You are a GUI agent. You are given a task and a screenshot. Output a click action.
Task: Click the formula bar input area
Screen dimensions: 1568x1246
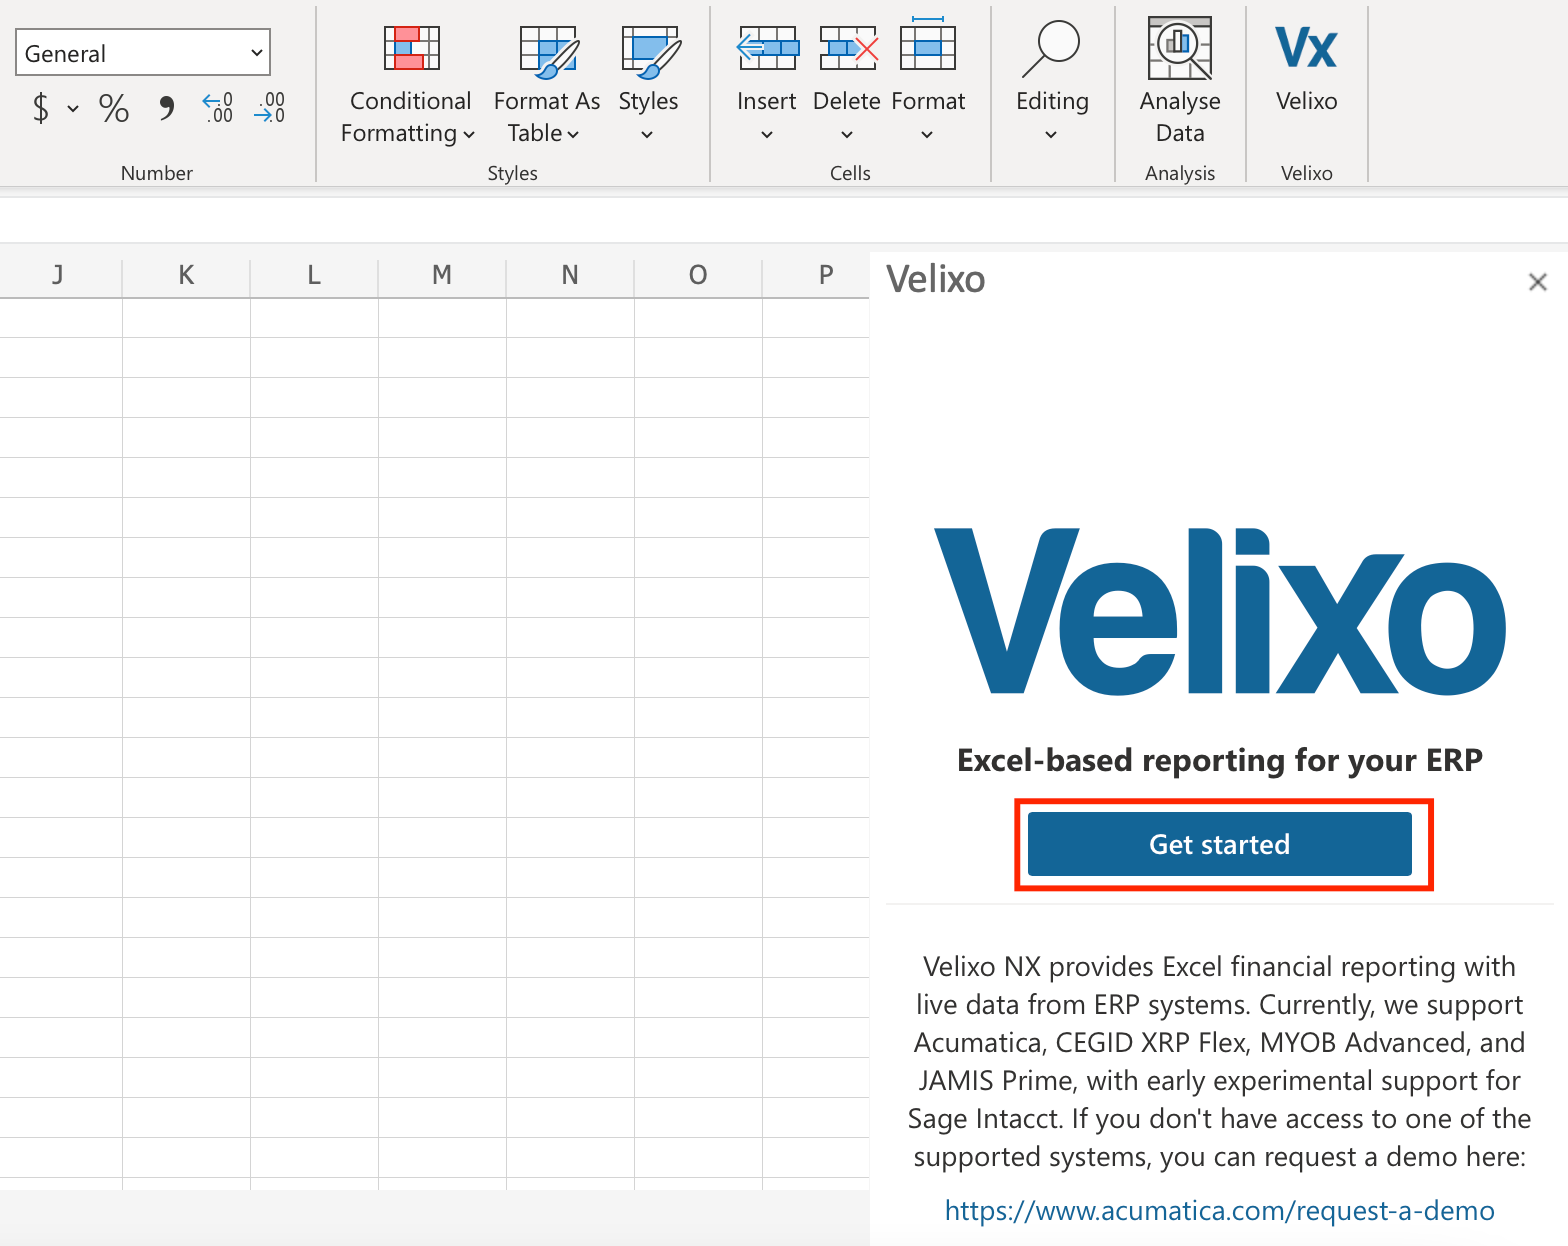784,220
